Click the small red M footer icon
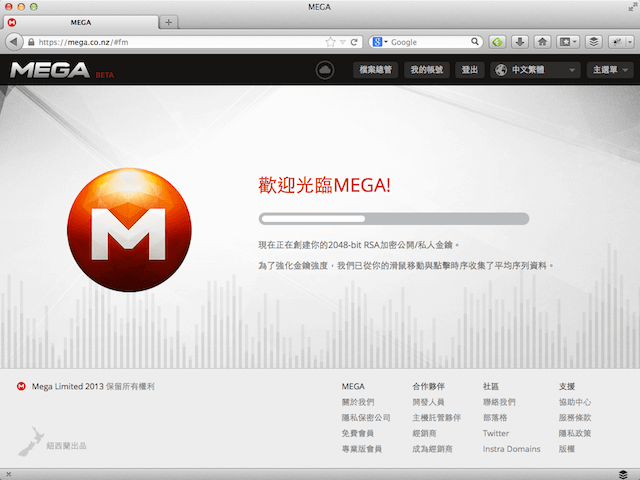 pos(21,386)
